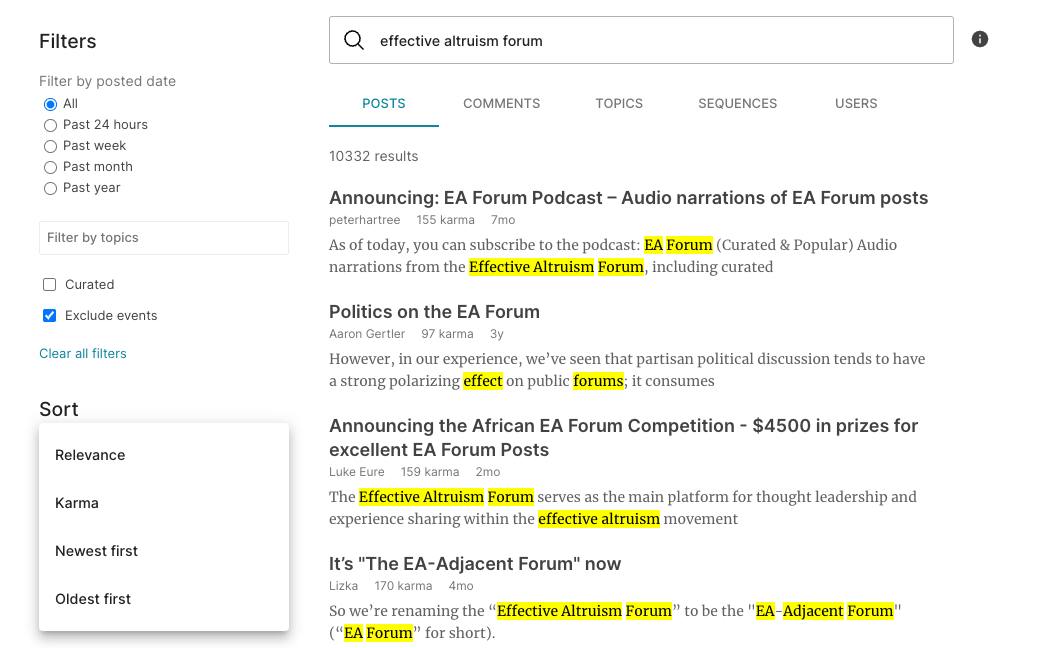This screenshot has width=1063, height=648.
Task: Open the search info icon
Action: pyautogui.click(x=979, y=39)
